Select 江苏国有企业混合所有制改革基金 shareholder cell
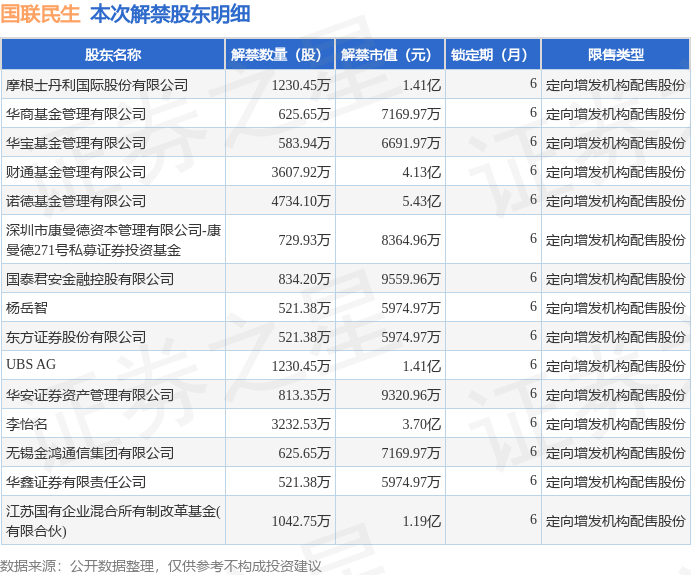691x575 pixels. pyautogui.click(x=113, y=521)
